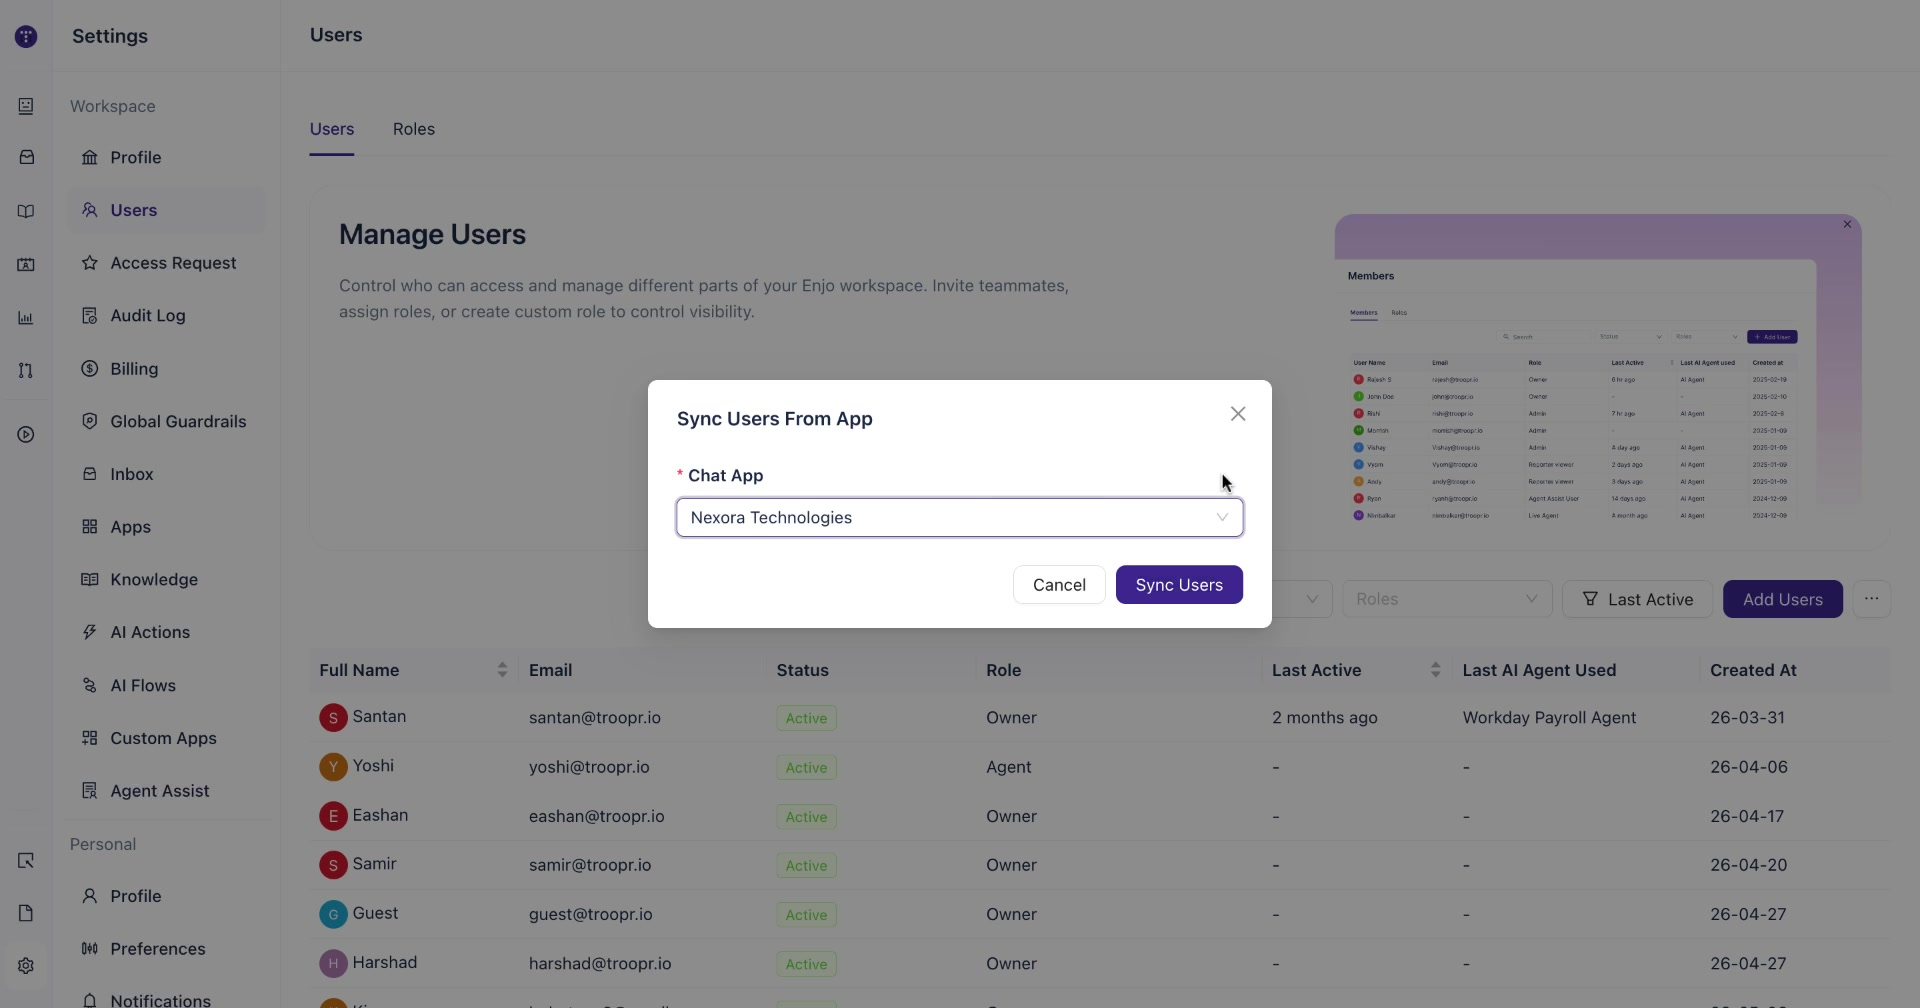Click the analytics chart icon in left rail
The width and height of the screenshot is (1920, 1008).
pos(26,318)
